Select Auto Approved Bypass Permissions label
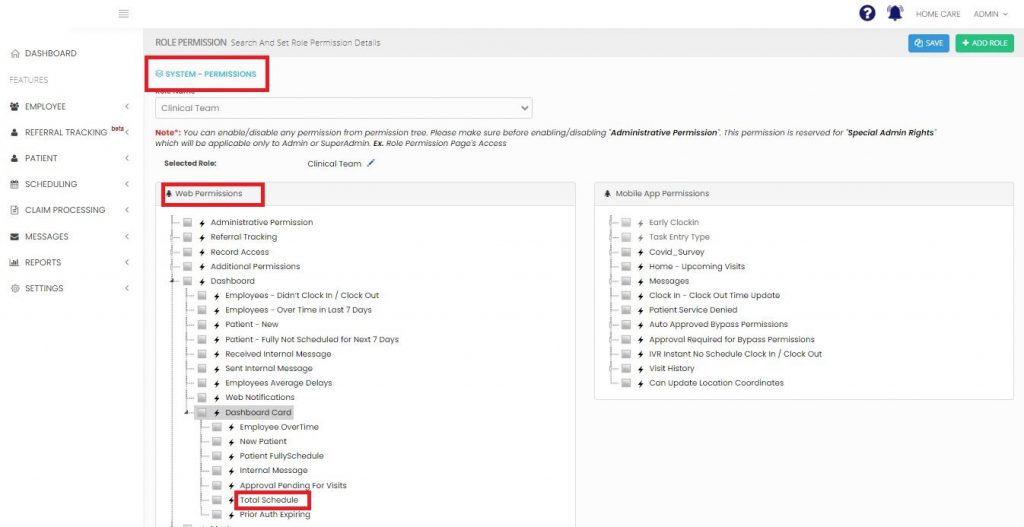Image resolution: width=1024 pixels, height=527 pixels. point(718,325)
